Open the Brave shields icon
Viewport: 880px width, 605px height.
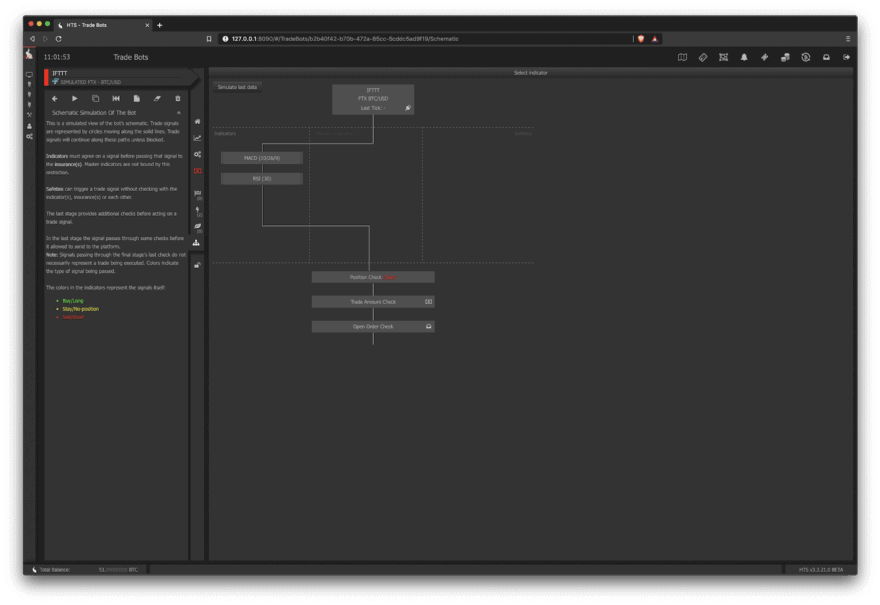[641, 39]
